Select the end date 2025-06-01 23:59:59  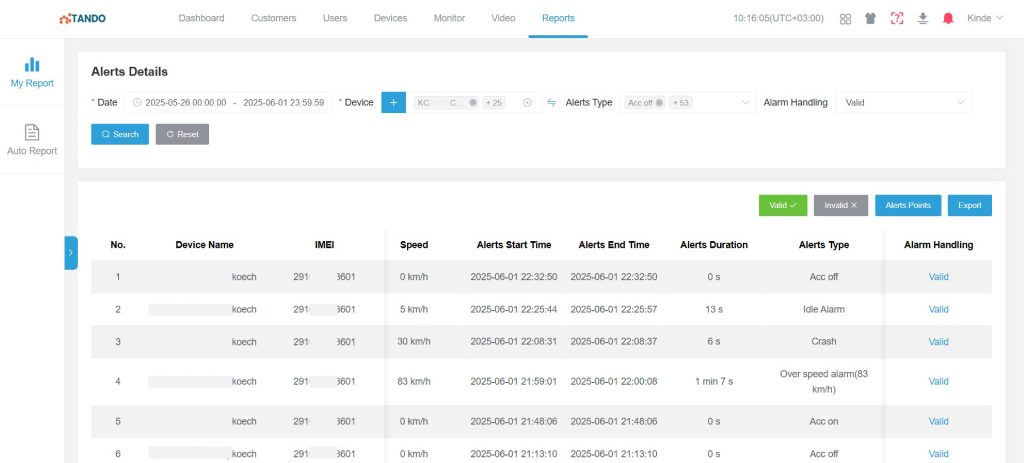[283, 103]
